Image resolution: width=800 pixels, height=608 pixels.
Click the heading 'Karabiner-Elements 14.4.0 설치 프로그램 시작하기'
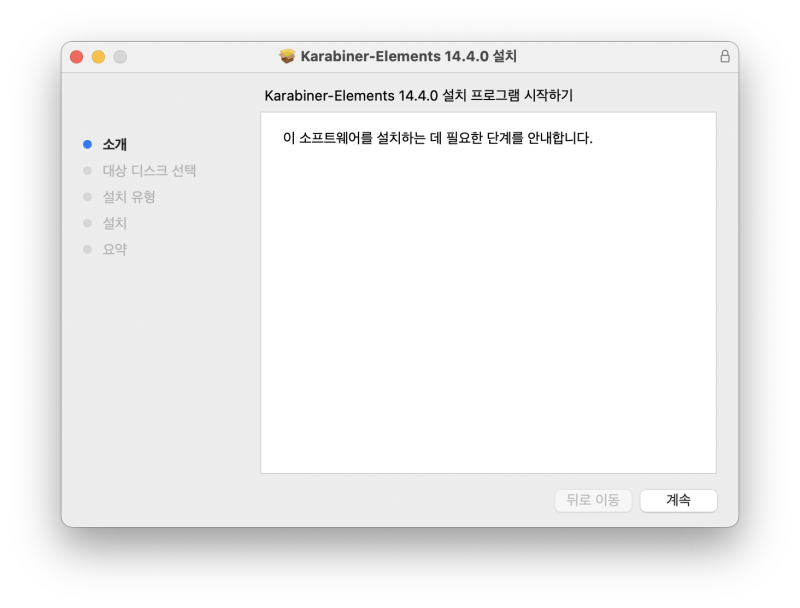point(418,95)
